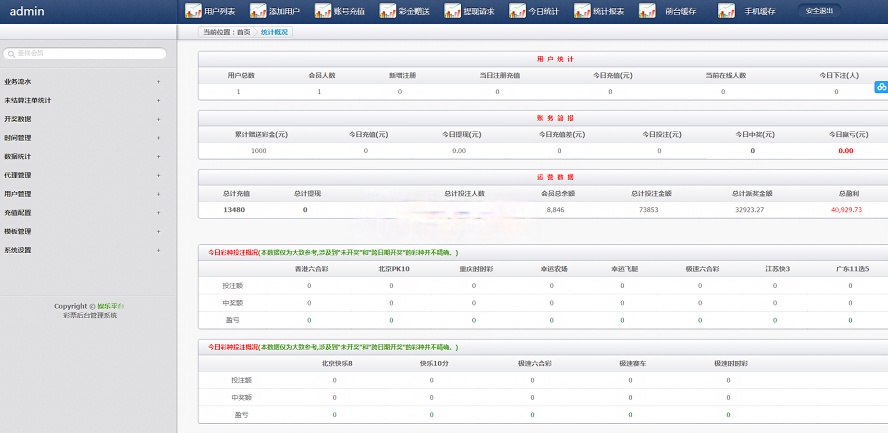Click the blue floating icon at right edge
This screenshot has width=888, height=433.
click(881, 87)
